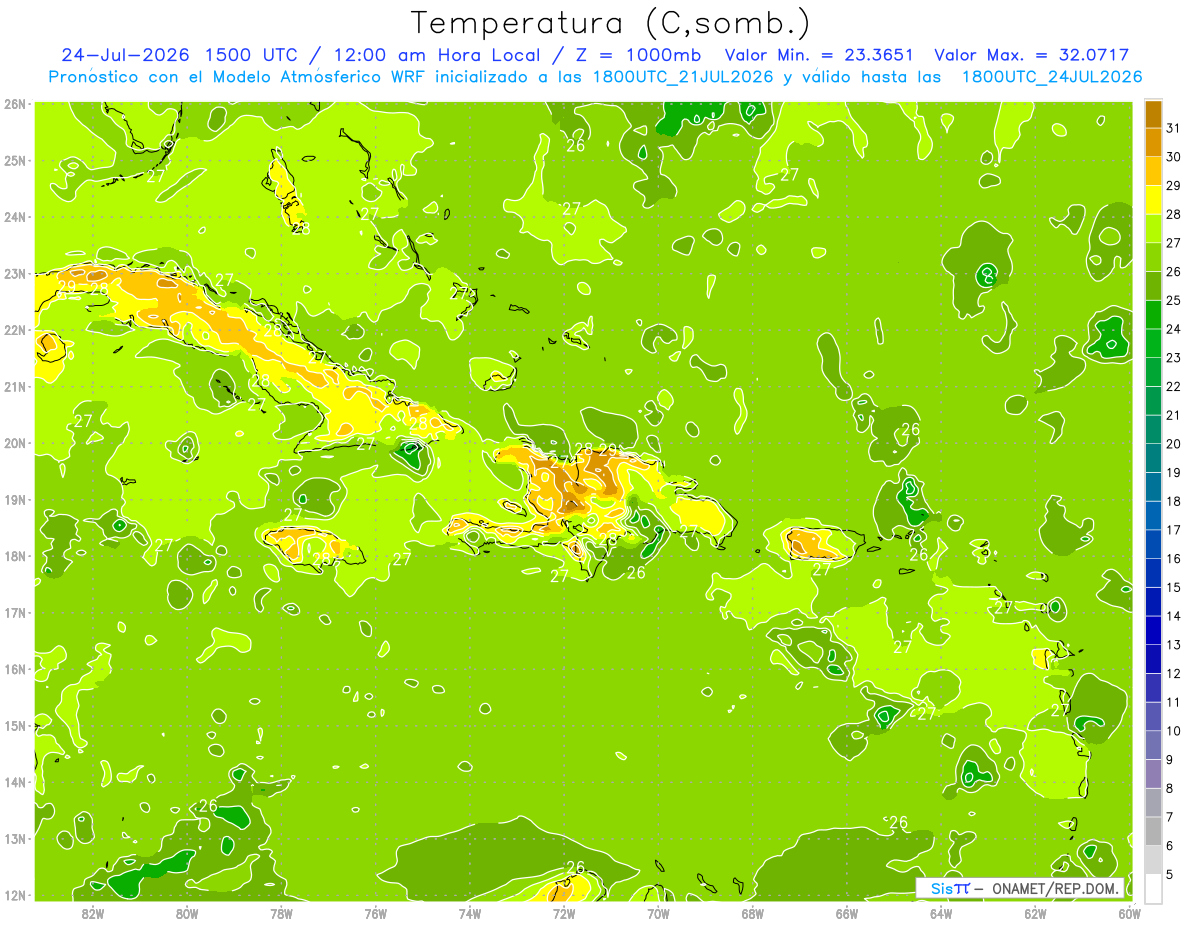The image size is (1200, 927).
Task: Click the 19N latitude label
Action: [x=14, y=499]
